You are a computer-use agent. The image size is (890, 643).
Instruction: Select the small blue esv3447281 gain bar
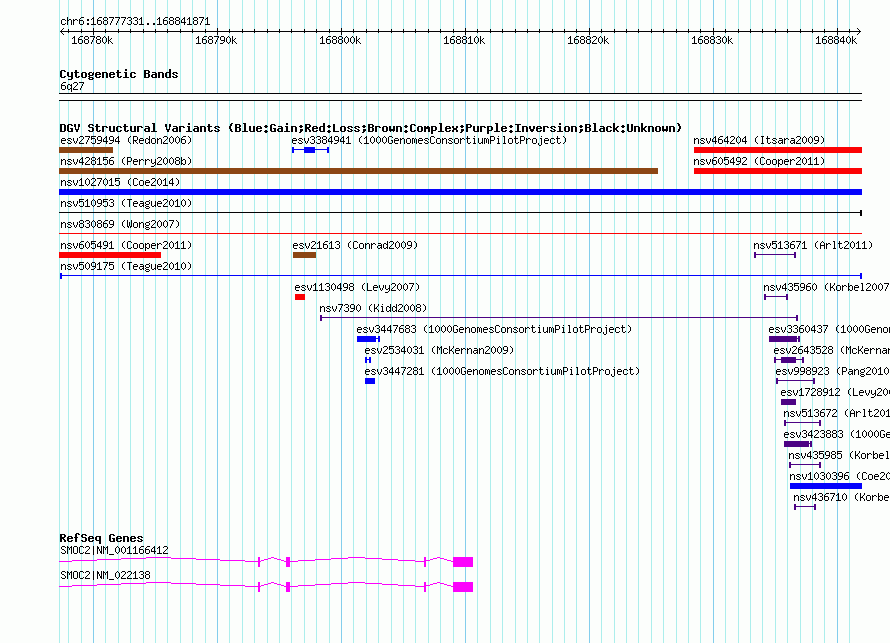(x=370, y=381)
